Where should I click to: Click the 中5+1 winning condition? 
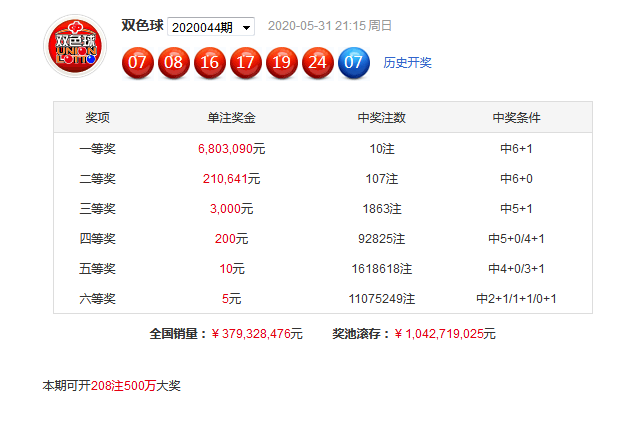click(x=516, y=209)
